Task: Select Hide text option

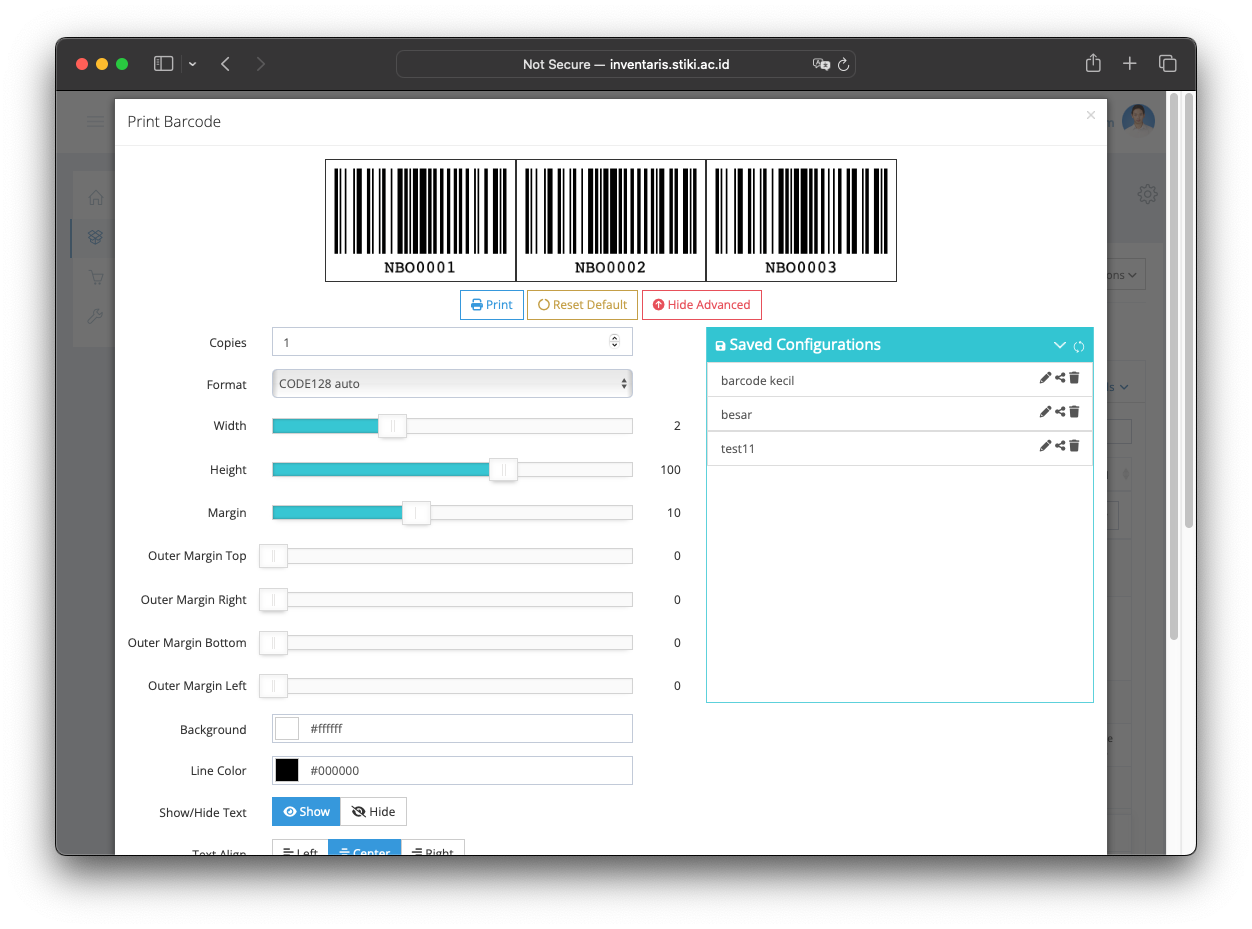Action: coord(373,812)
